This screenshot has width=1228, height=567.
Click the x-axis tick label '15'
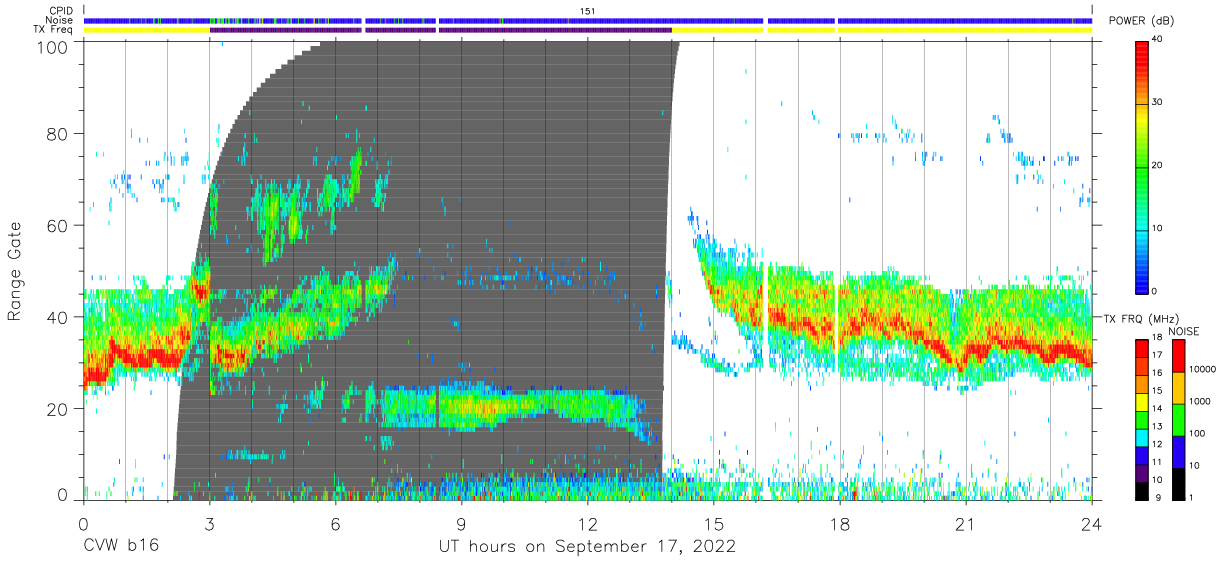714,524
